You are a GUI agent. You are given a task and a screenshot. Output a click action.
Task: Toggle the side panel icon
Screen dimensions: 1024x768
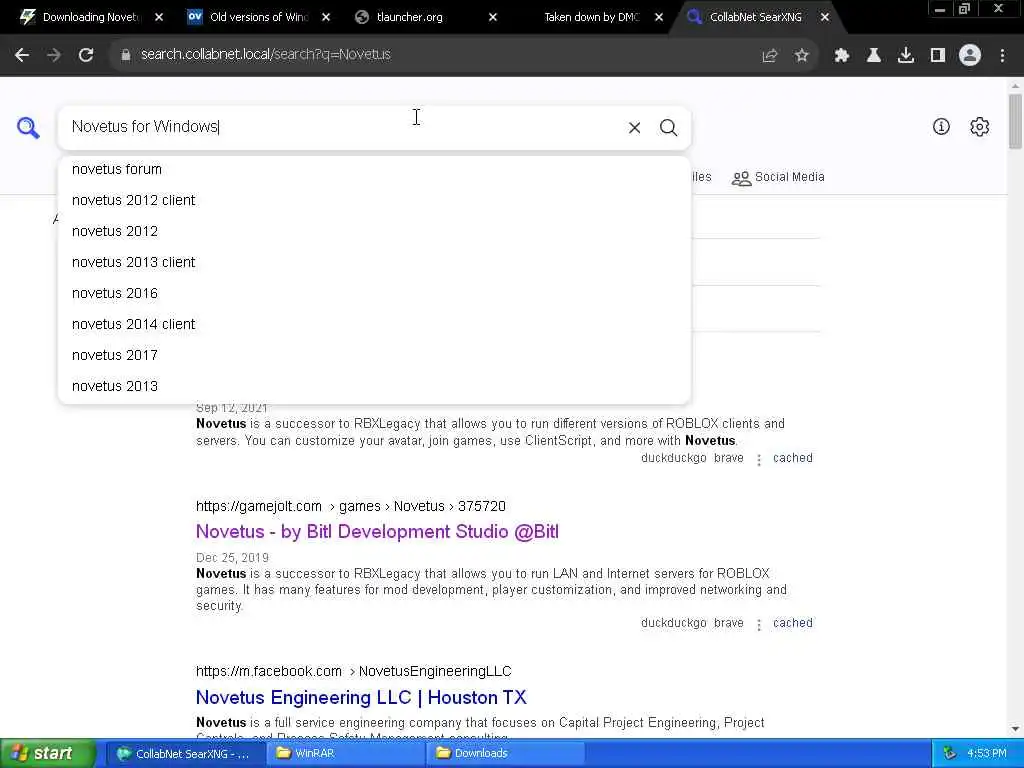[x=938, y=56]
